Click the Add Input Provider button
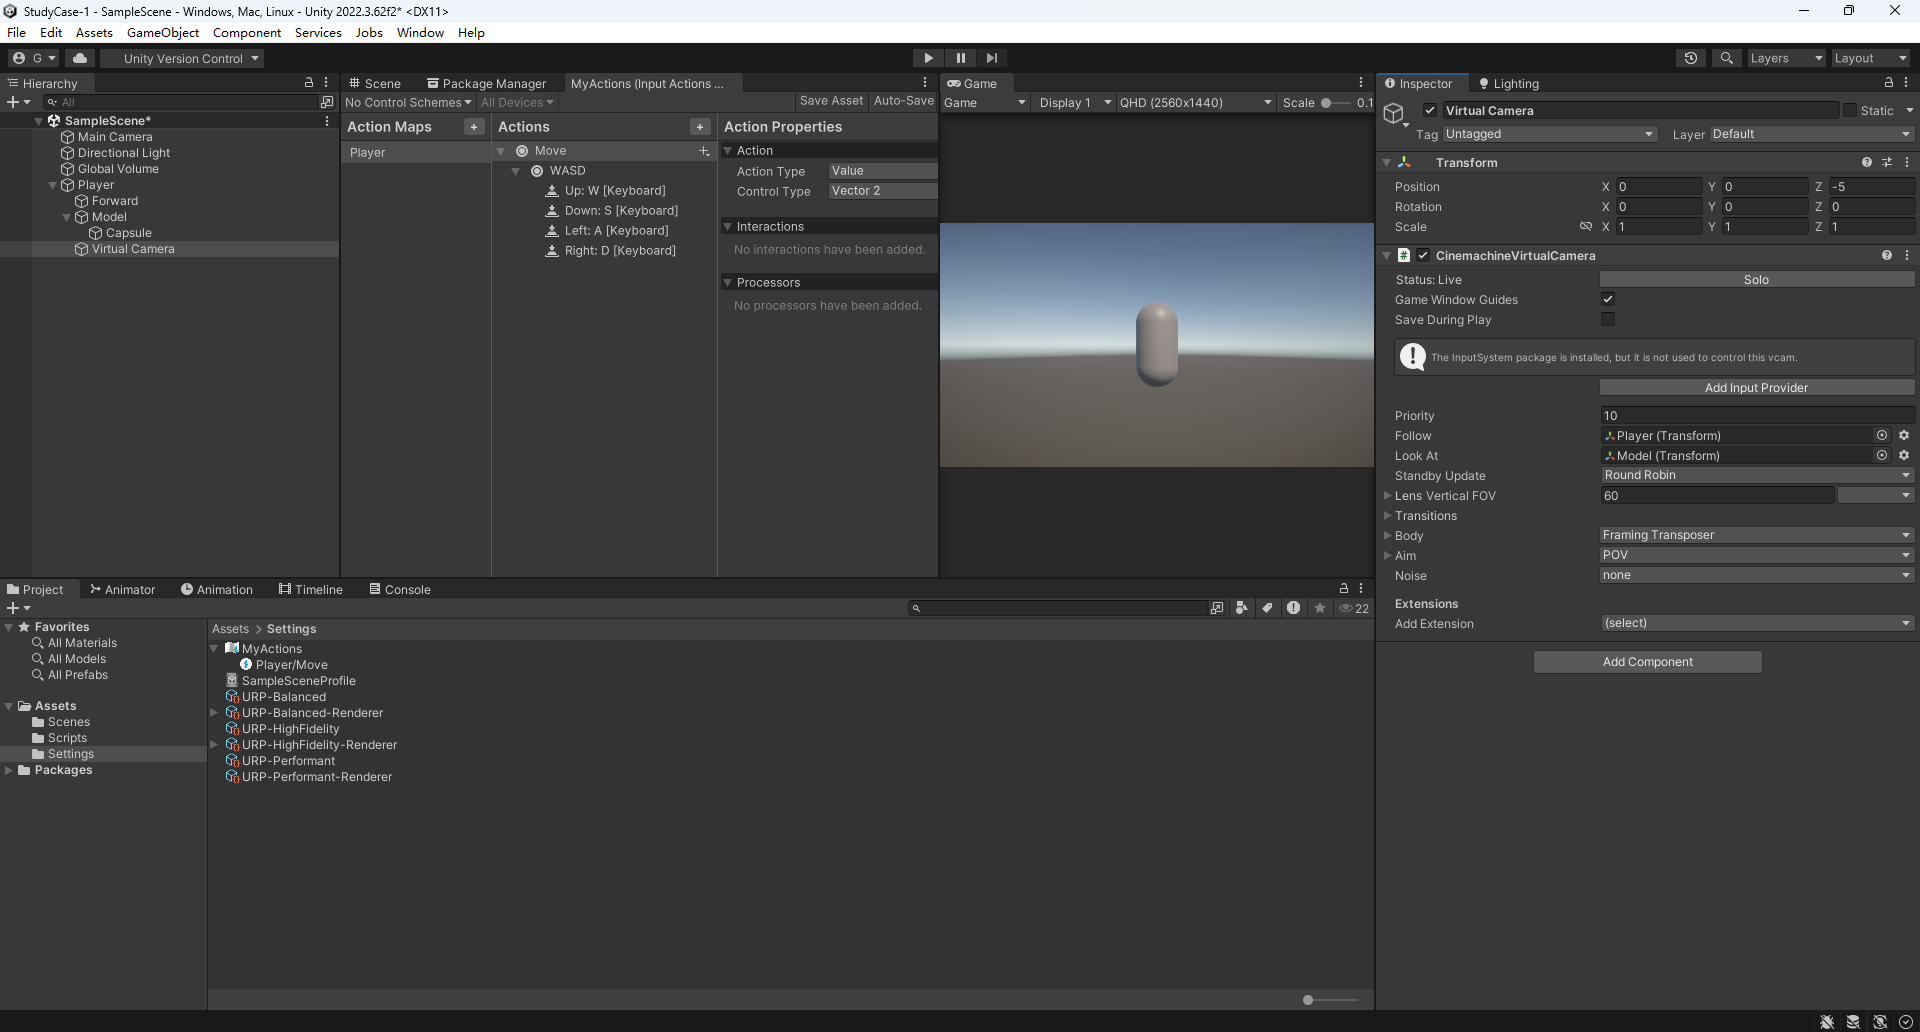The width and height of the screenshot is (1920, 1032). [x=1756, y=388]
